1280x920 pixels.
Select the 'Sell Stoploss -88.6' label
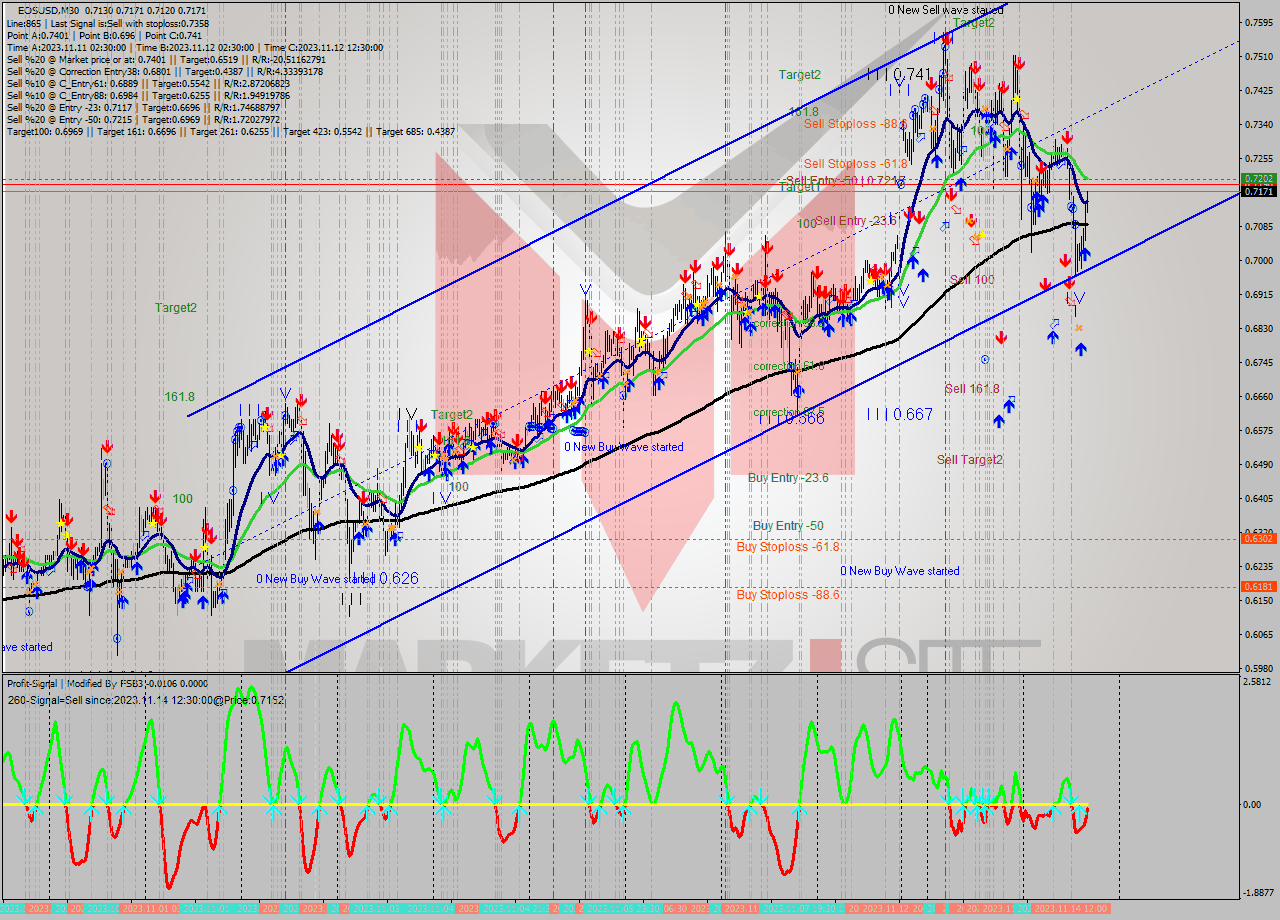coord(855,124)
